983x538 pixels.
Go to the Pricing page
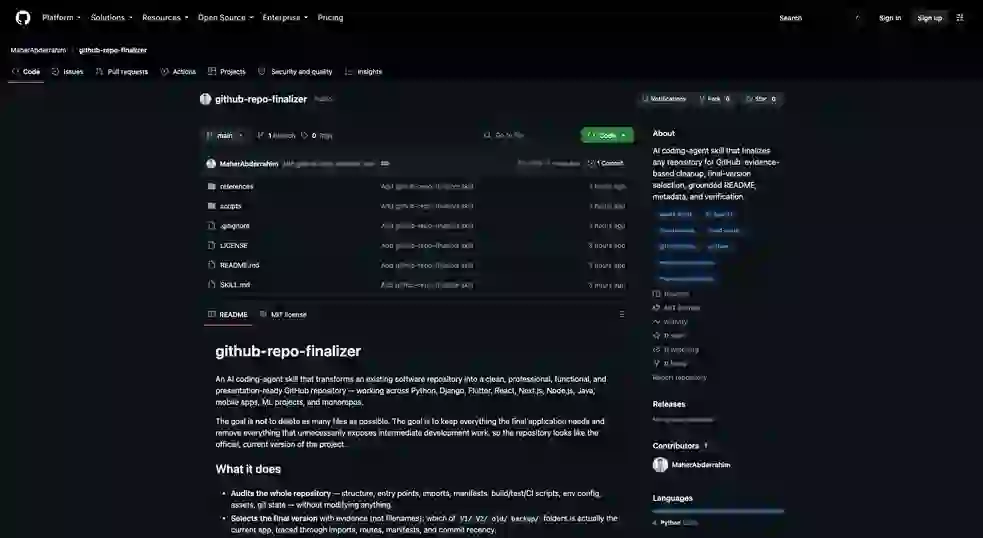[330, 18]
